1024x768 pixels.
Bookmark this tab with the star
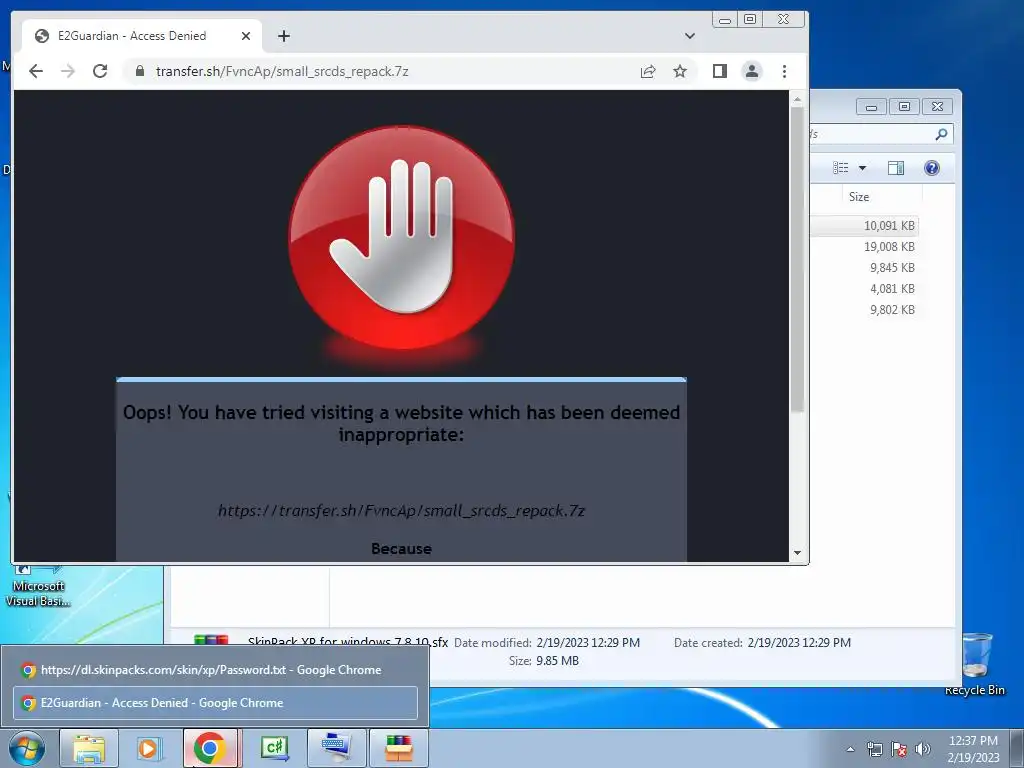[680, 71]
